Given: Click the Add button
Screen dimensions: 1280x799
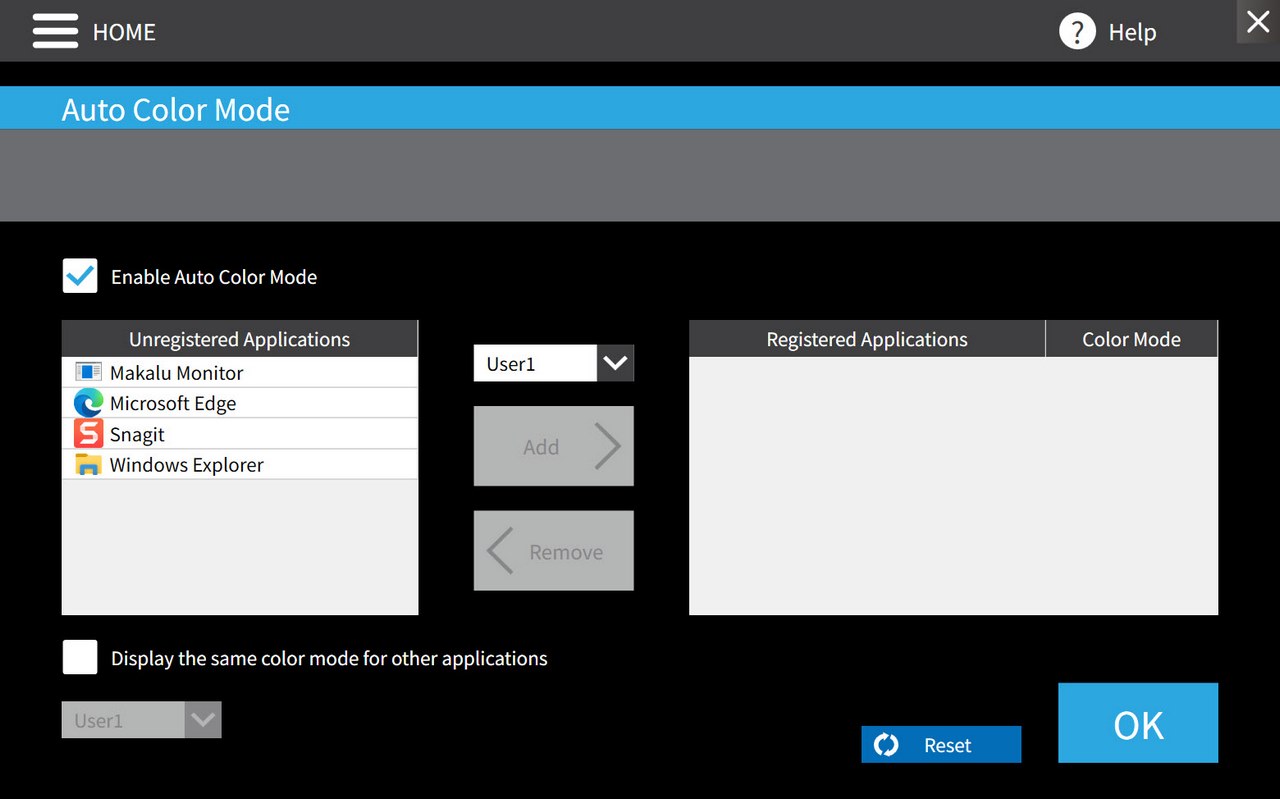Looking at the screenshot, I should [x=554, y=446].
